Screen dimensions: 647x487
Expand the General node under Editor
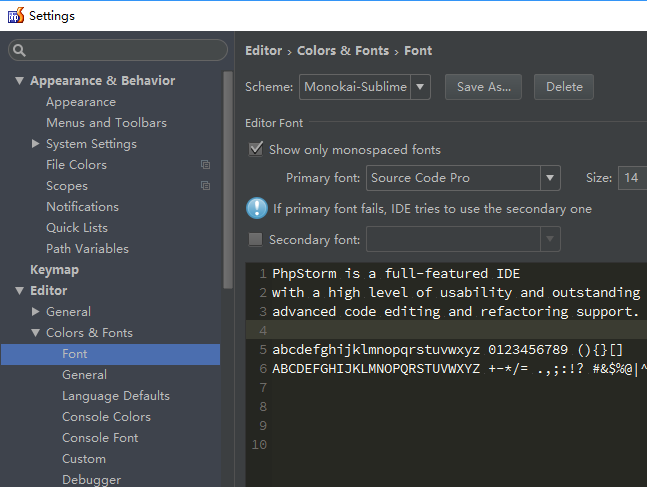pos(35,312)
